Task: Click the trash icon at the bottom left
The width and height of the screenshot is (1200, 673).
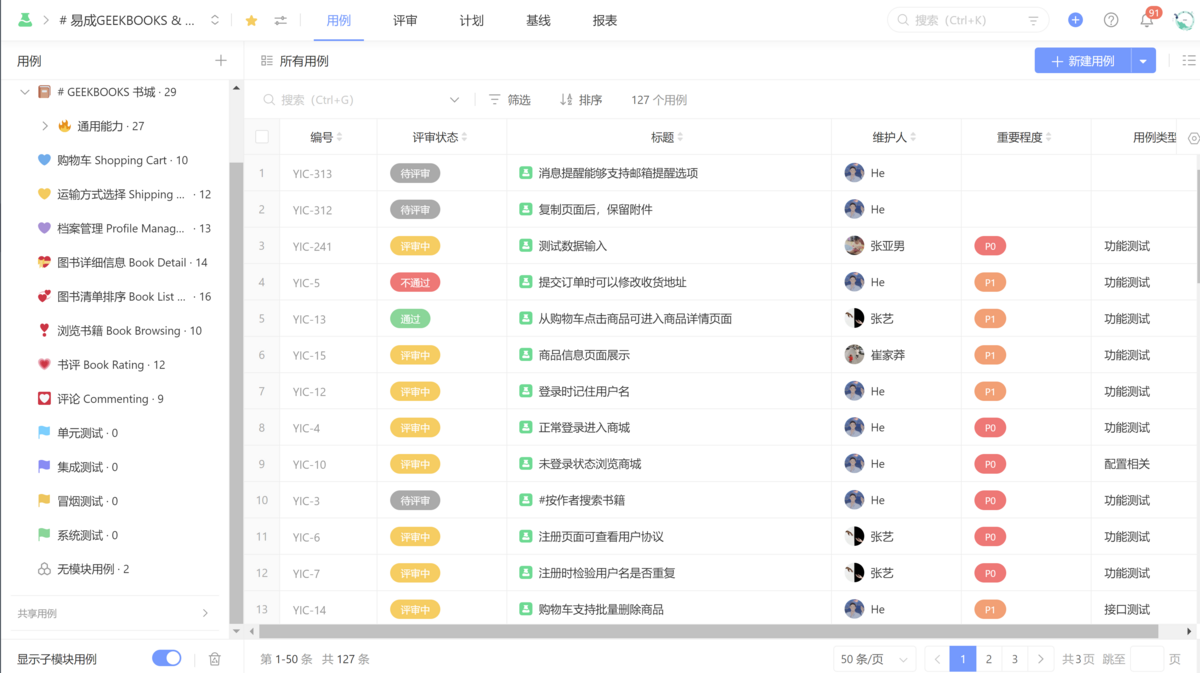Action: pos(214,659)
